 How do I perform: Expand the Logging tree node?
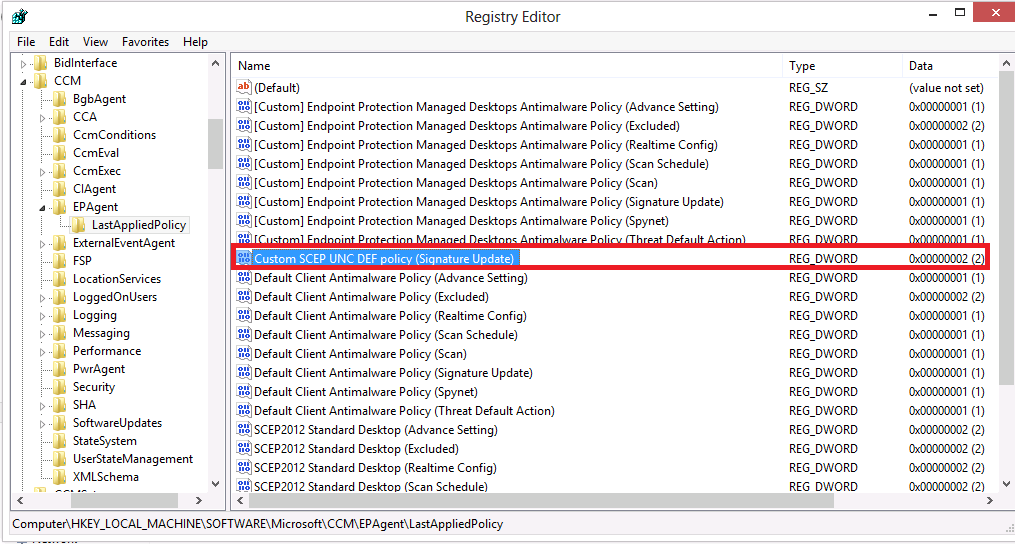43,316
